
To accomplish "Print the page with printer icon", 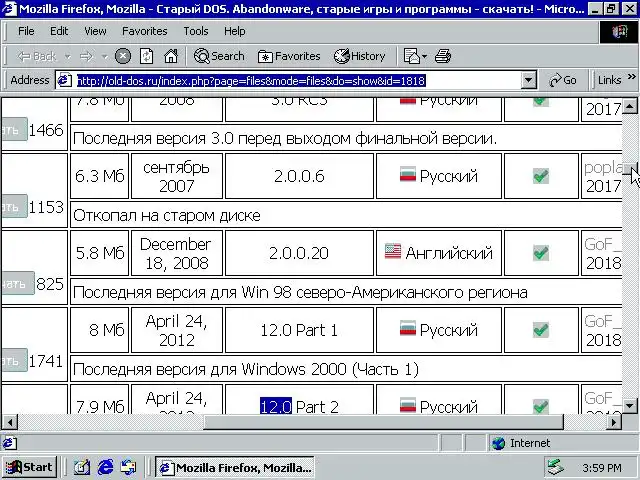I will (x=443, y=56).
